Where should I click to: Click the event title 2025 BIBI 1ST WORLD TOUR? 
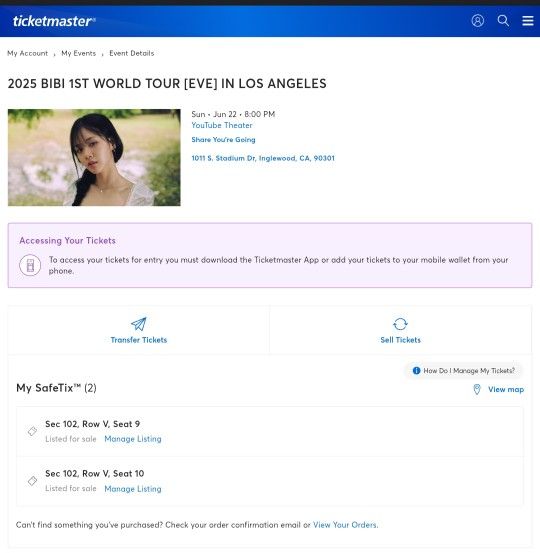(167, 84)
